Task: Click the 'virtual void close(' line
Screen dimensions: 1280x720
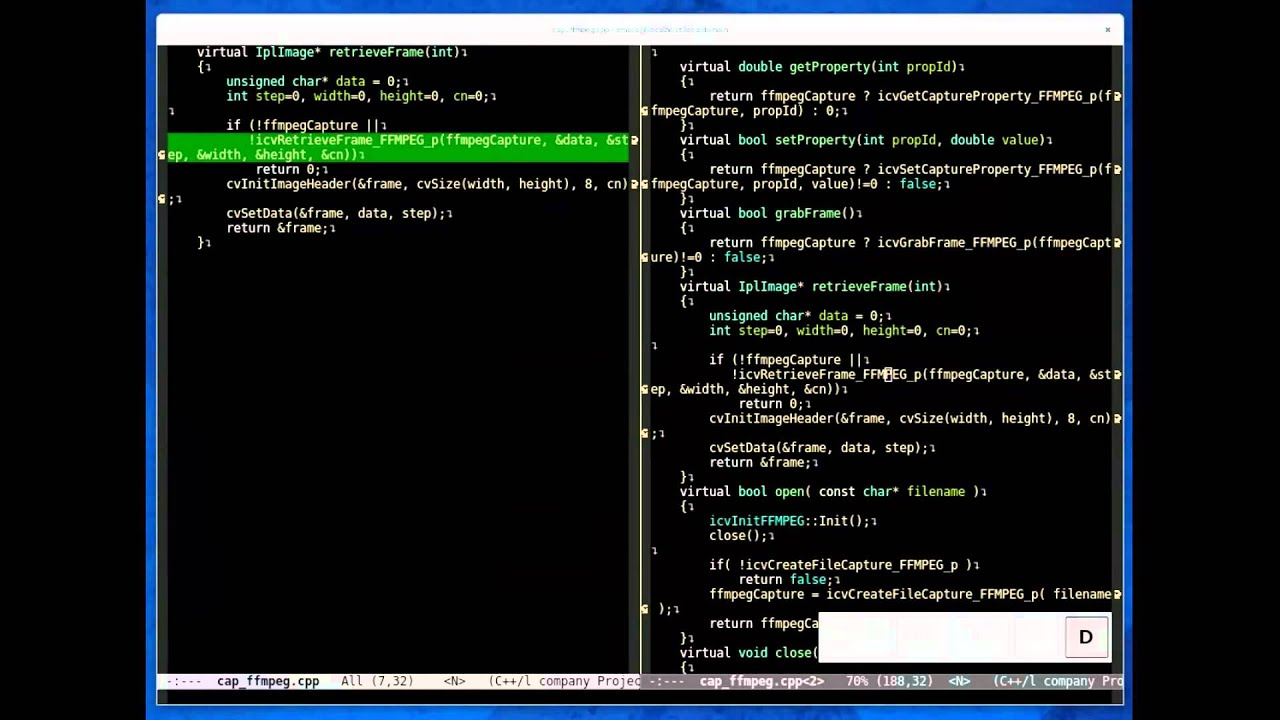Action: tap(749, 652)
